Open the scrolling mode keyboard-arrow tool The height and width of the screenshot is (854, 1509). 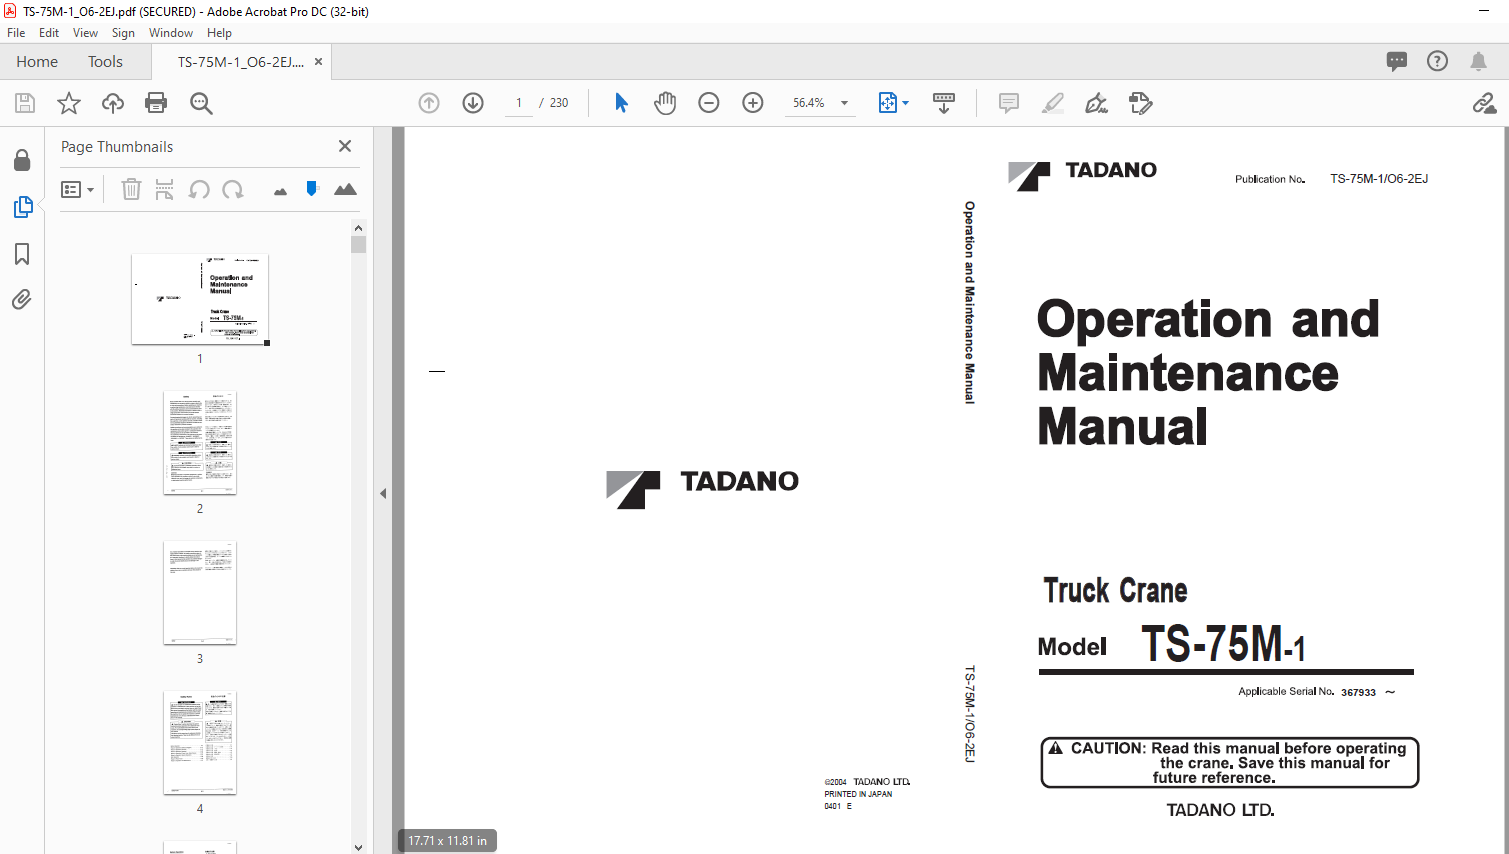[944, 103]
